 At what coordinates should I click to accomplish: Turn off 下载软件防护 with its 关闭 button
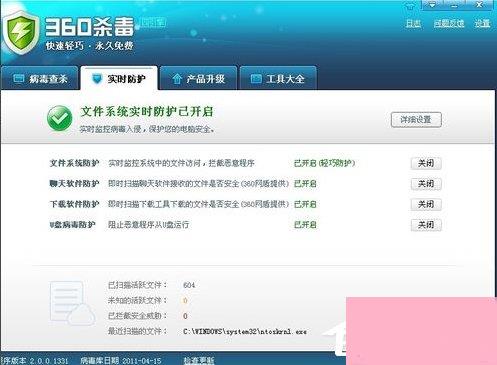point(426,204)
